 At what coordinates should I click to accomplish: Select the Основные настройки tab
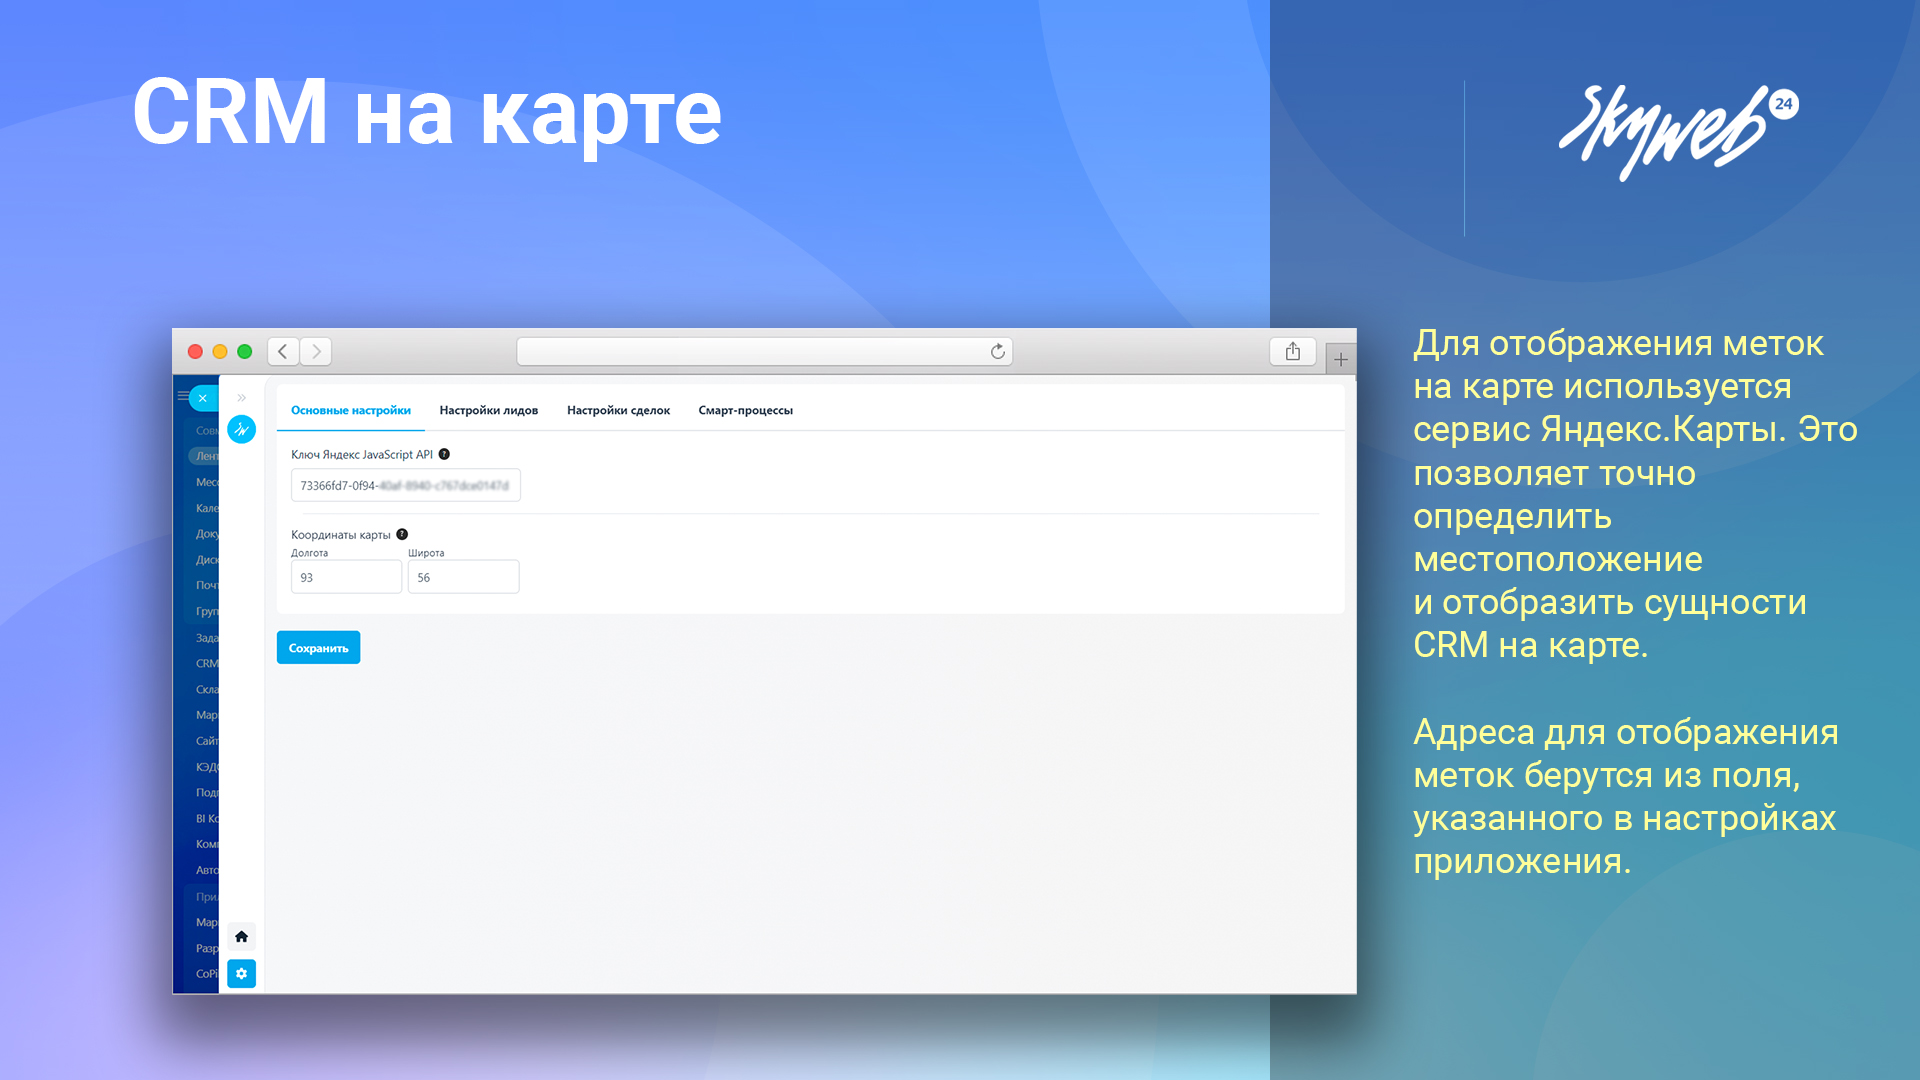pyautogui.click(x=350, y=410)
